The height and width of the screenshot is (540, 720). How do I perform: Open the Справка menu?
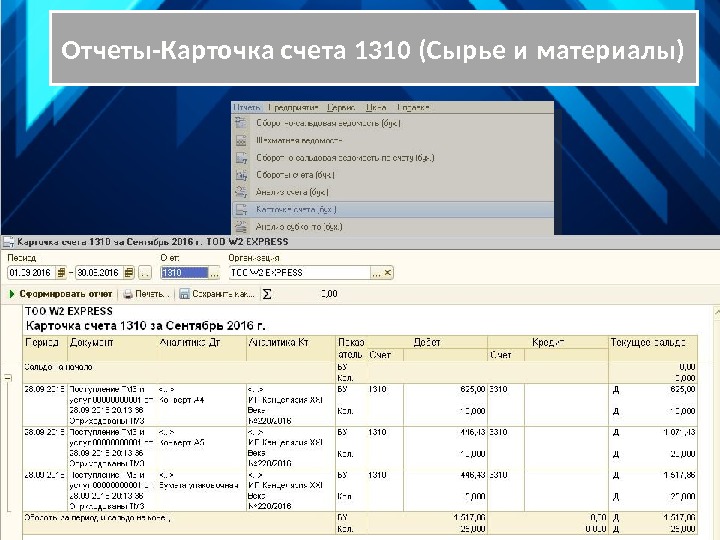[x=413, y=107]
